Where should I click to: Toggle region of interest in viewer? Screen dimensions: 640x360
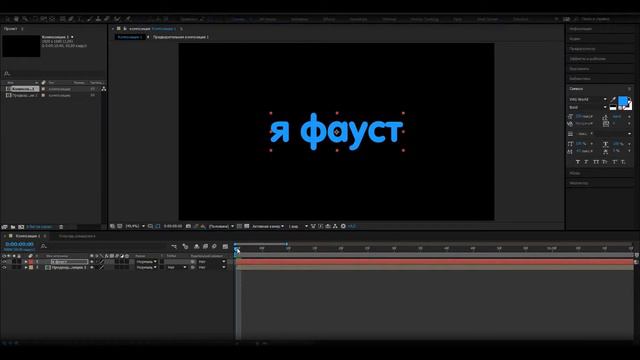click(240, 226)
